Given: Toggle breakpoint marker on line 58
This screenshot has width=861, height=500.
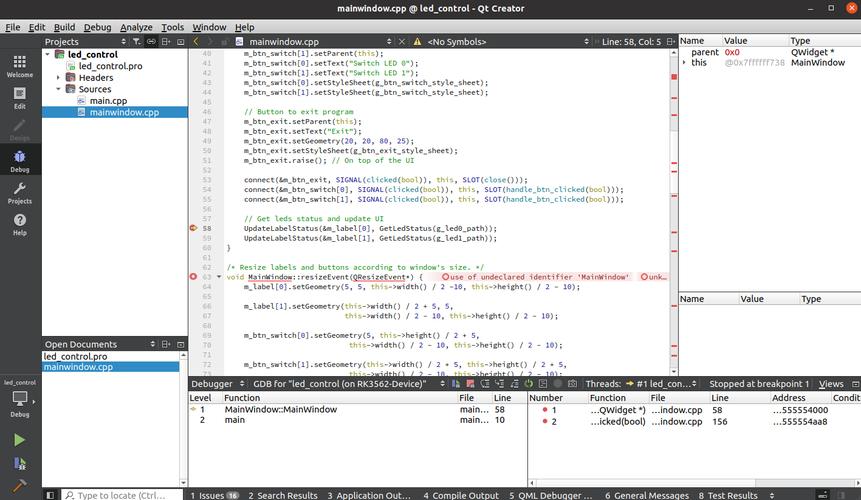Looking at the screenshot, I should point(194,228).
